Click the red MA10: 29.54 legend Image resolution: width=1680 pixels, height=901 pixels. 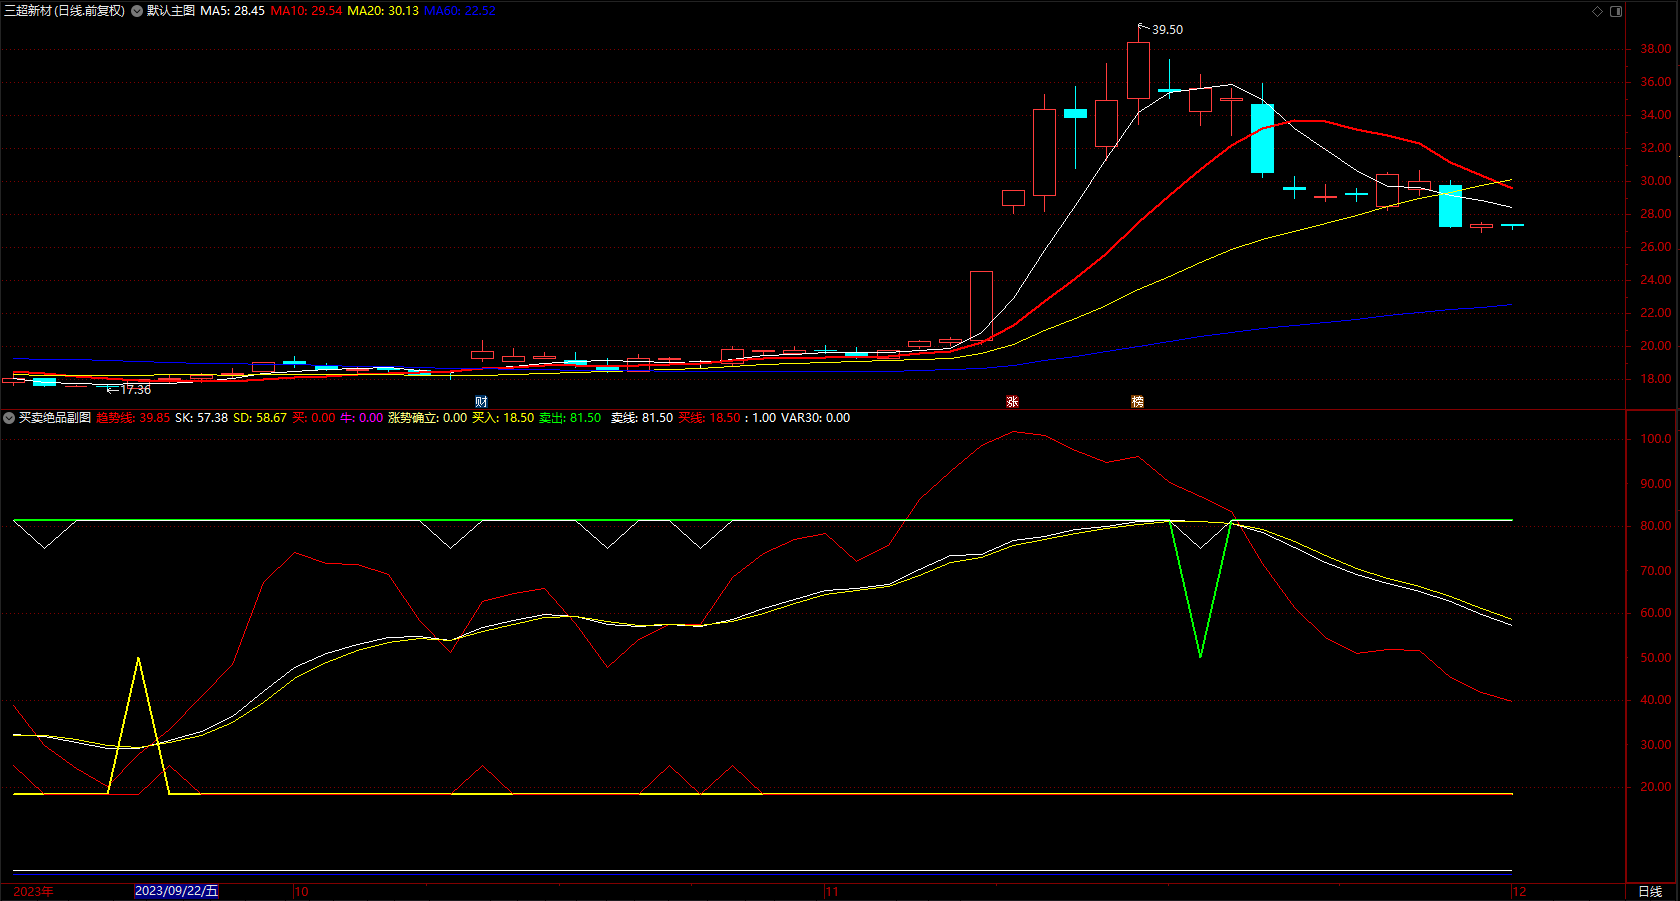(307, 11)
